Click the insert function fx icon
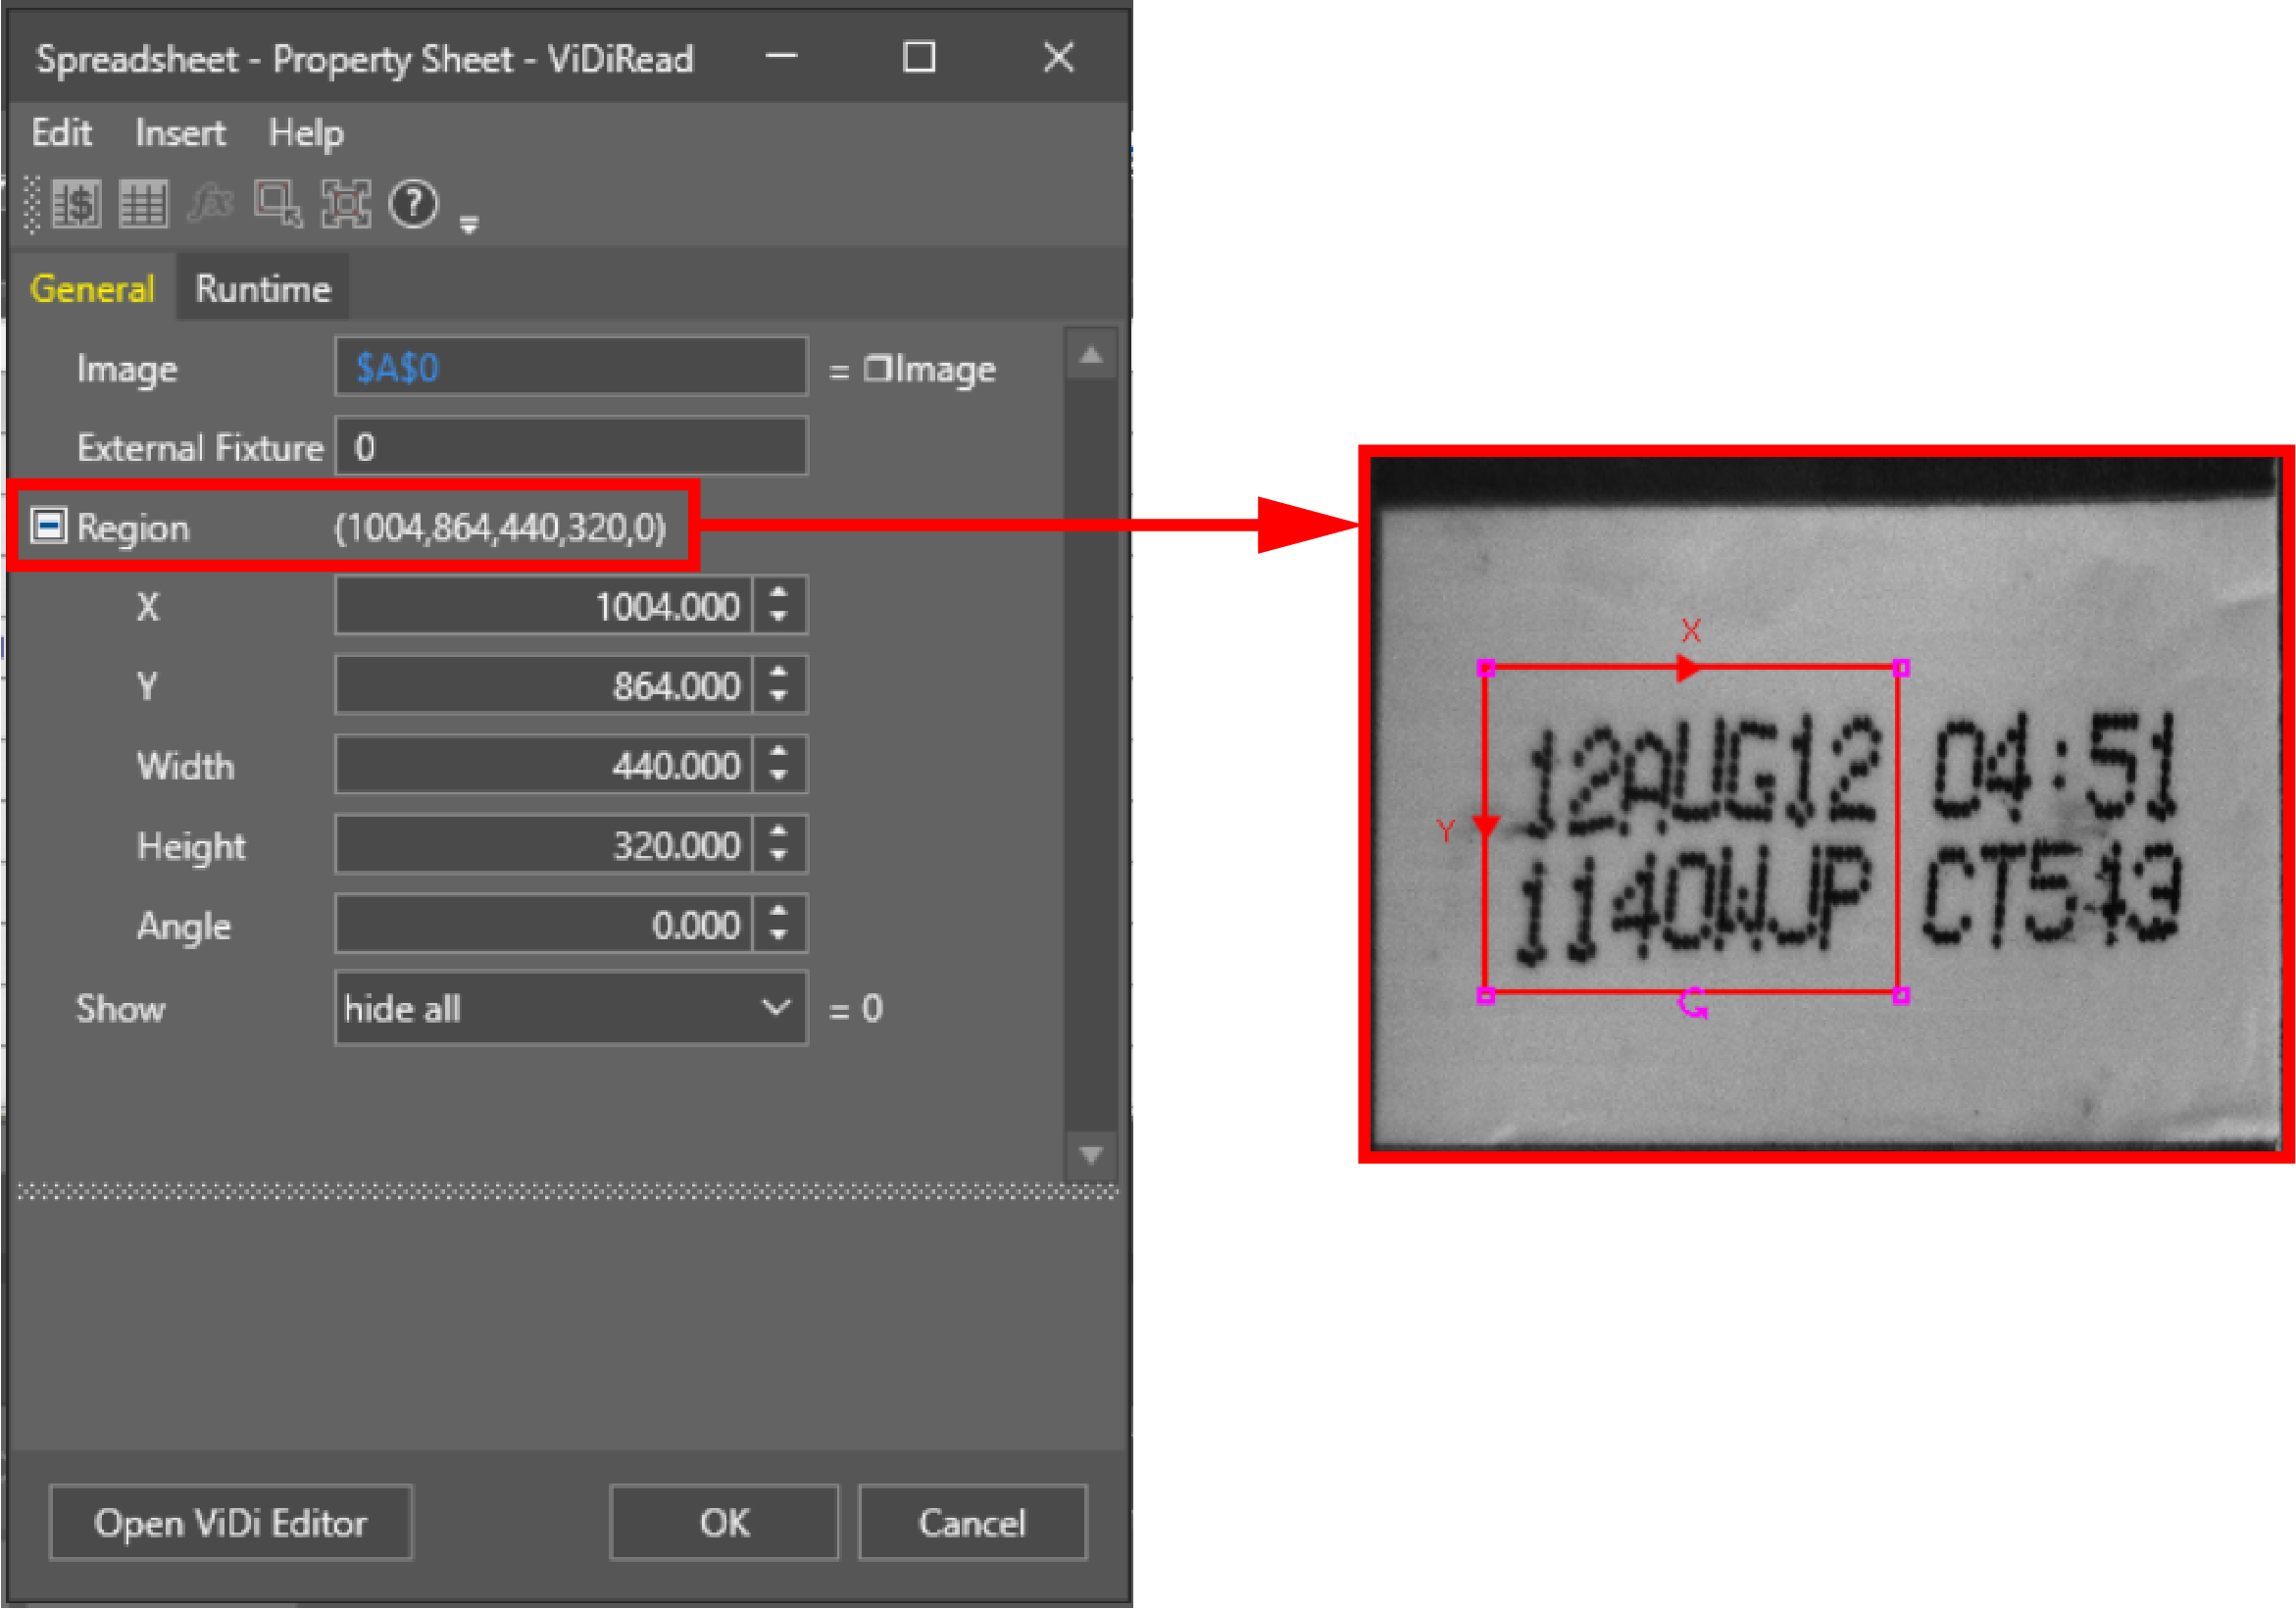 point(210,204)
